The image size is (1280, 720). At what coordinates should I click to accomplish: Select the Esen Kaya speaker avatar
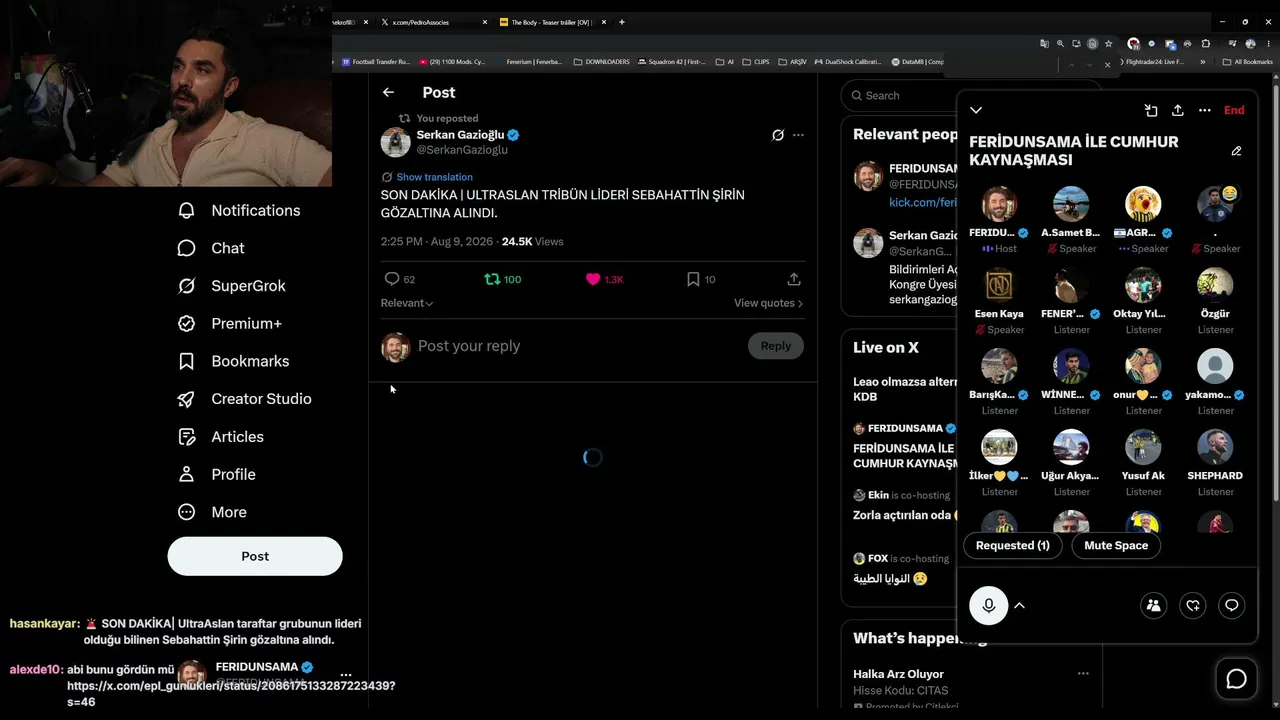pyautogui.click(x=999, y=285)
